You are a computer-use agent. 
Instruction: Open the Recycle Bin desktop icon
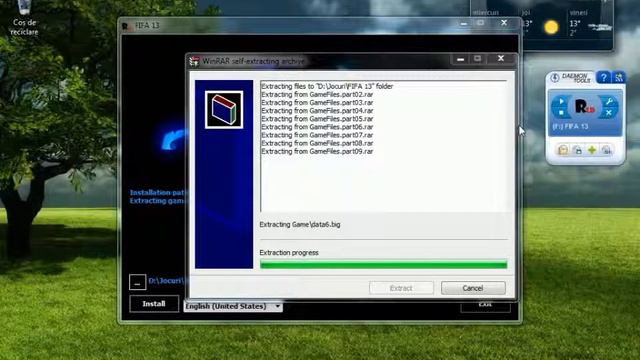point(24,16)
